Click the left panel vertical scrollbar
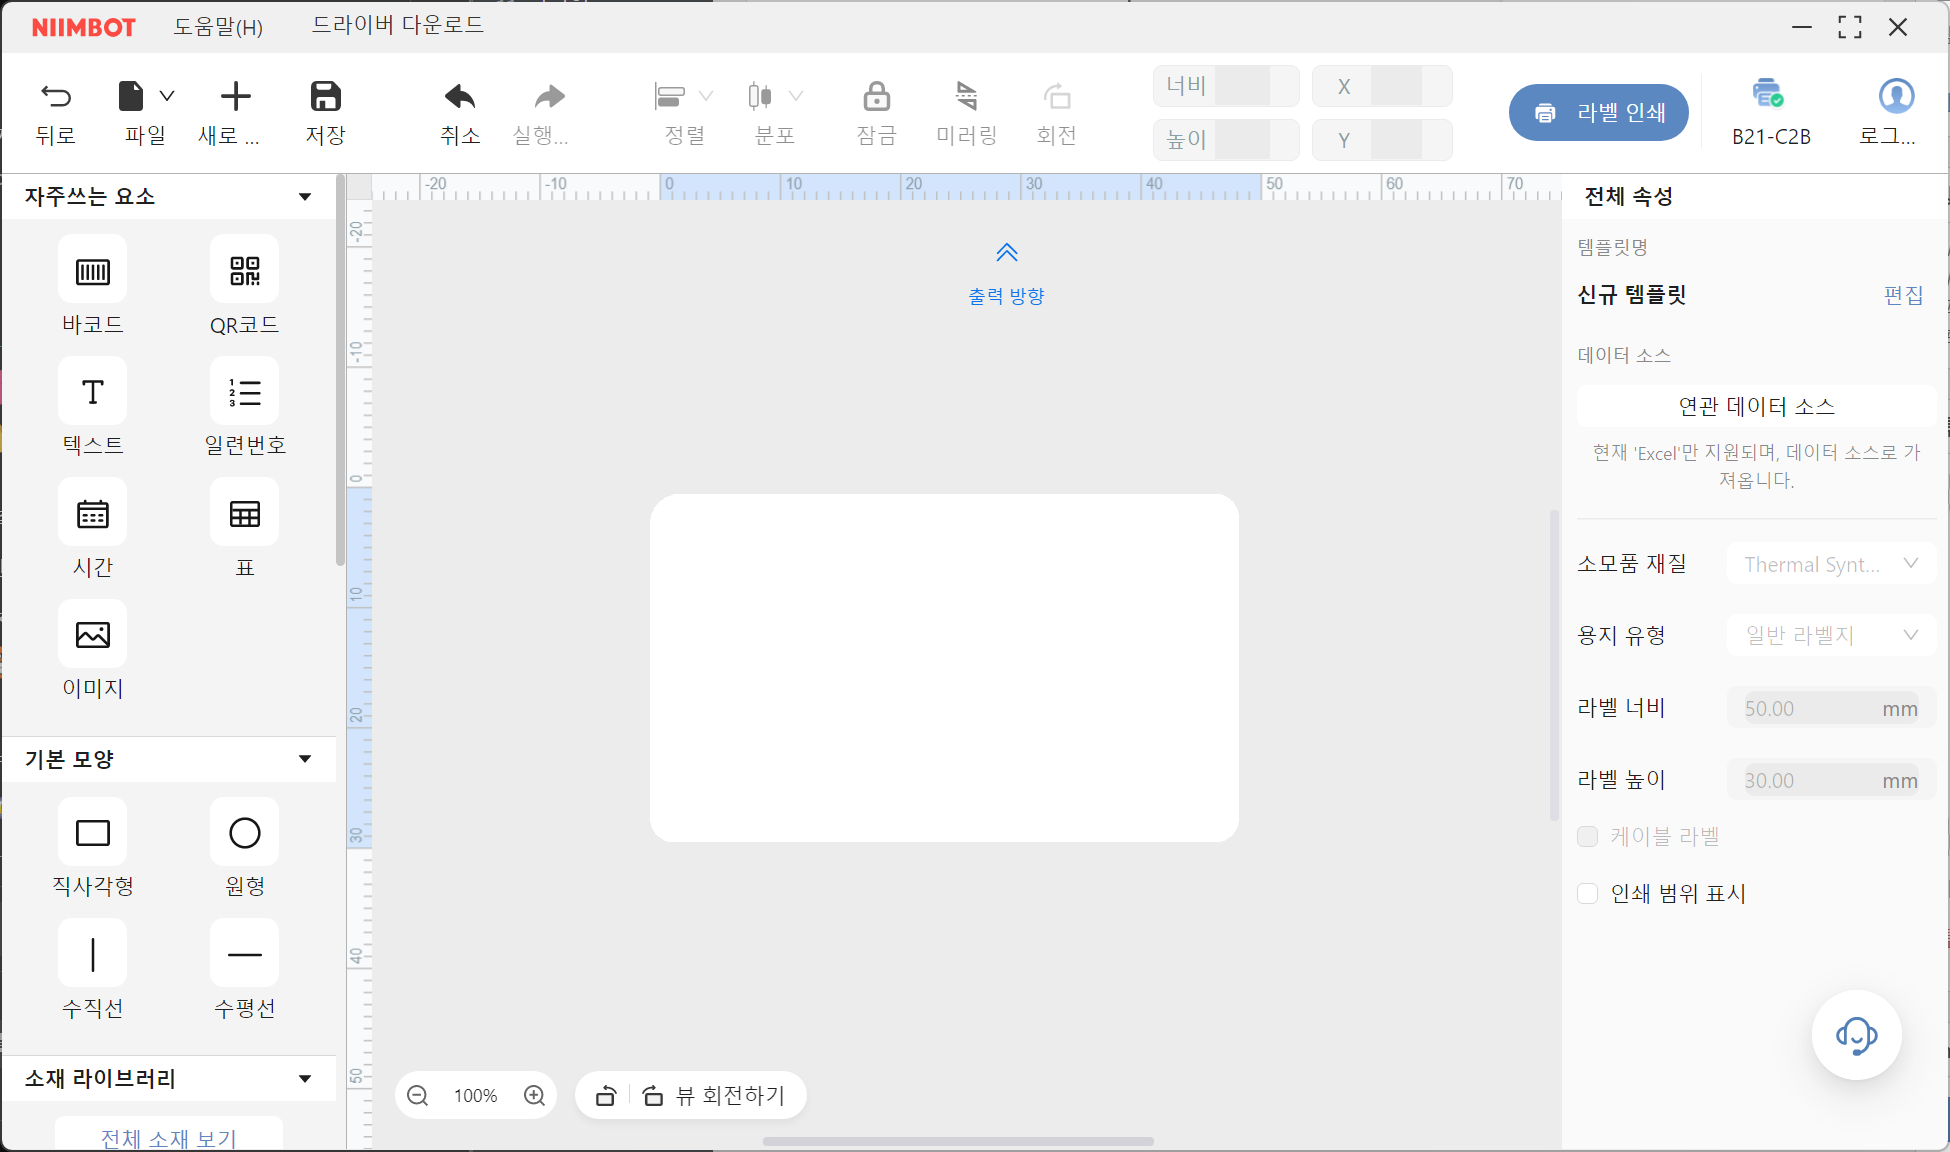The width and height of the screenshot is (1950, 1152). pyautogui.click(x=340, y=370)
